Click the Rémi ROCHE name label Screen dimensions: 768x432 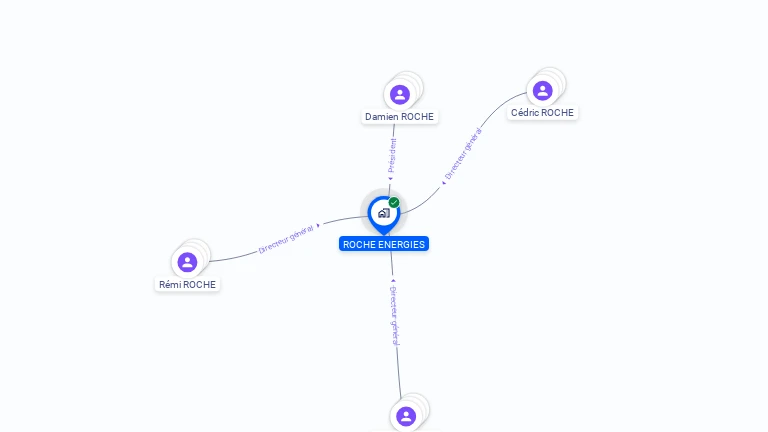tap(187, 285)
